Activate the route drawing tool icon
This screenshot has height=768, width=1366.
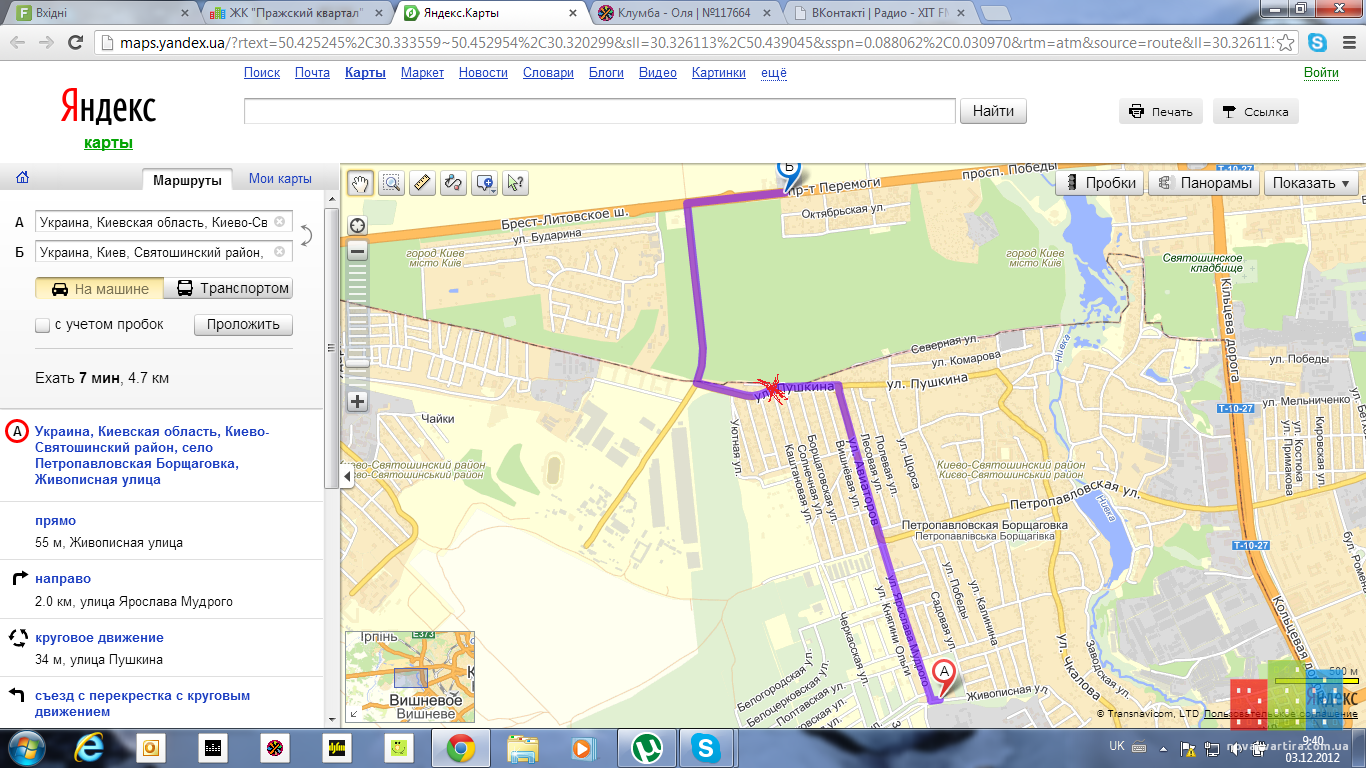[453, 183]
